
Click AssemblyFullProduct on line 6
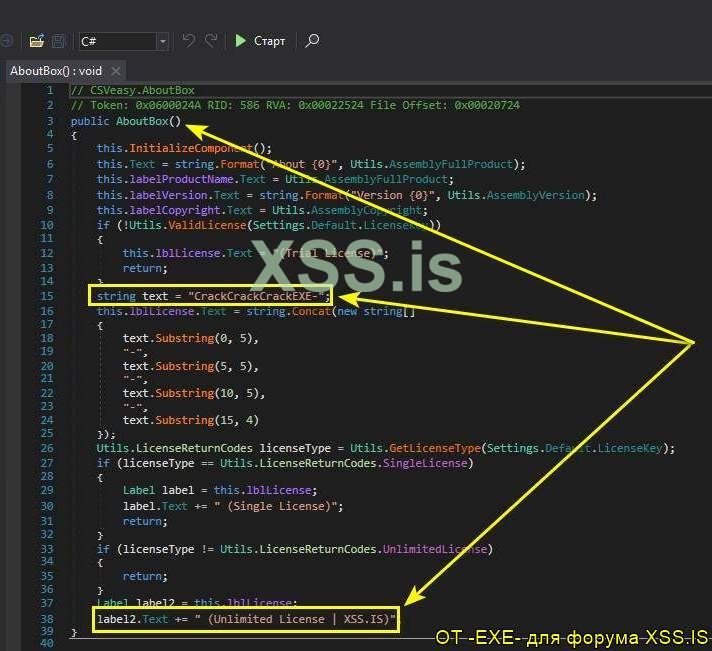point(451,164)
